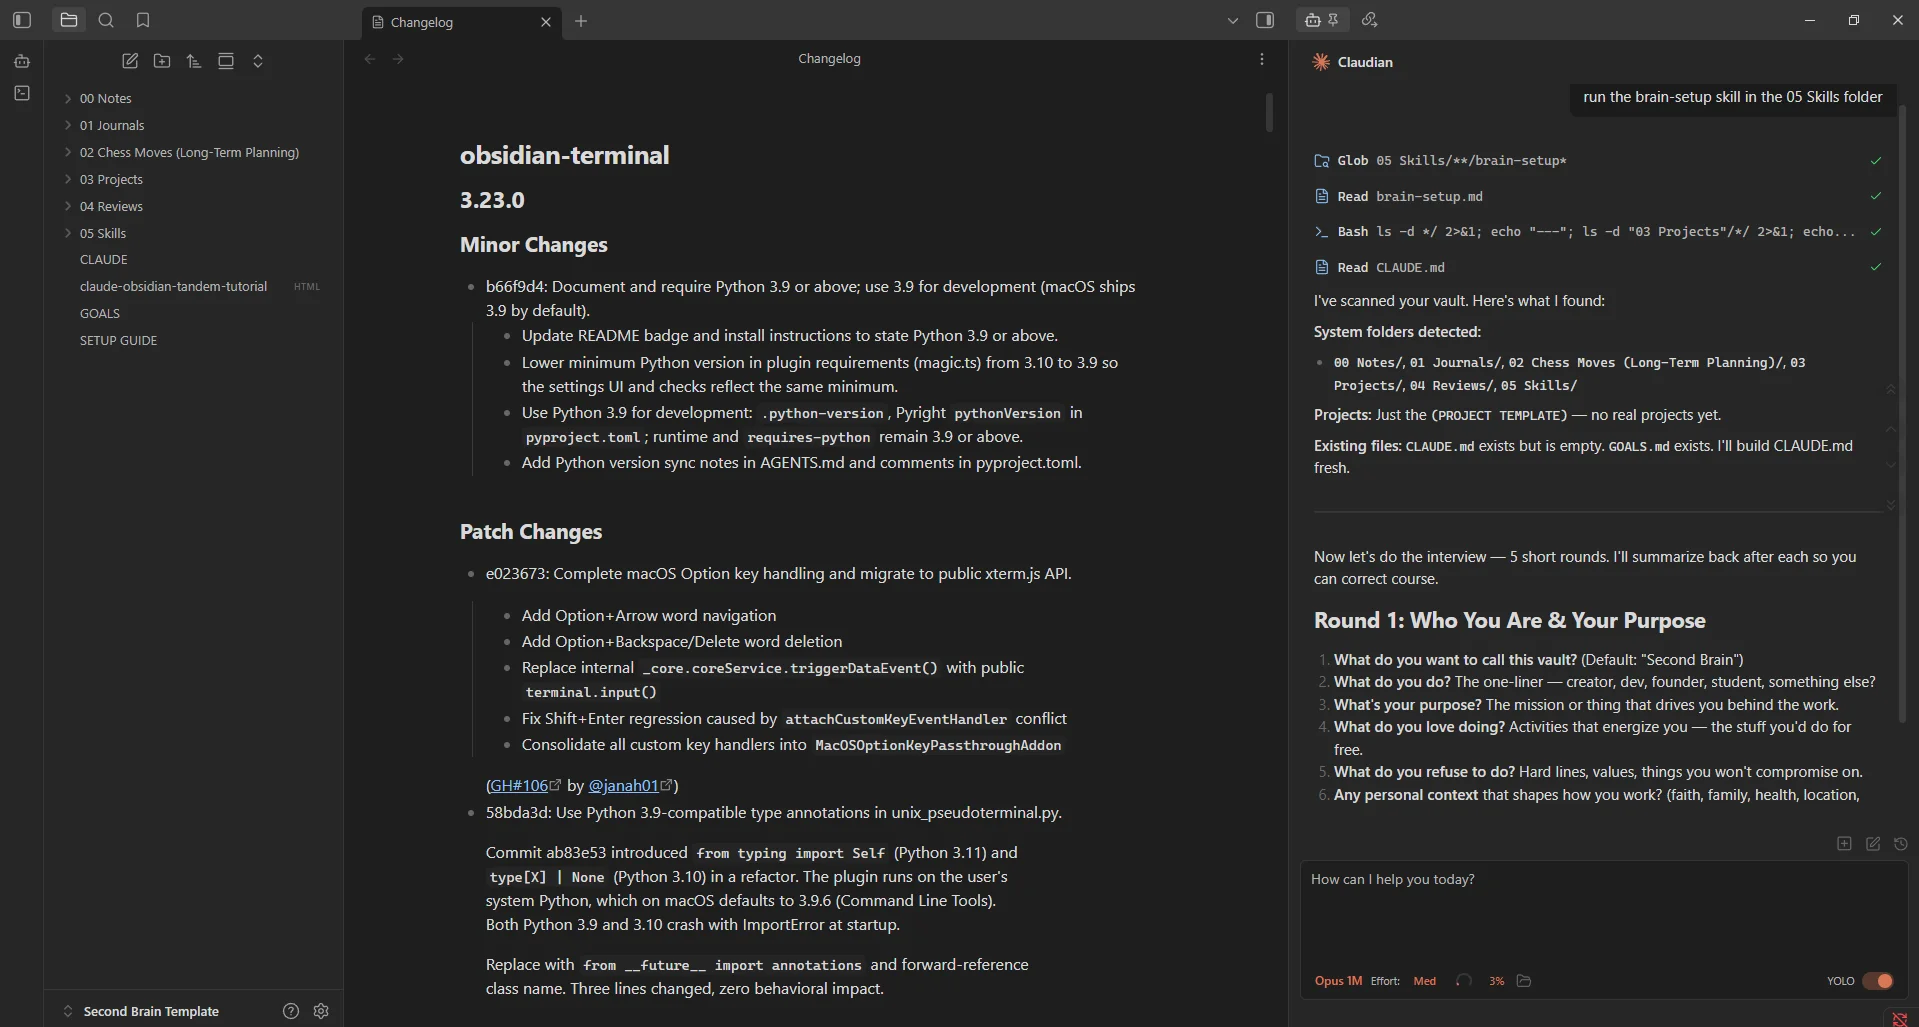Expand the Read brain-setup.md tool call

1598,196
